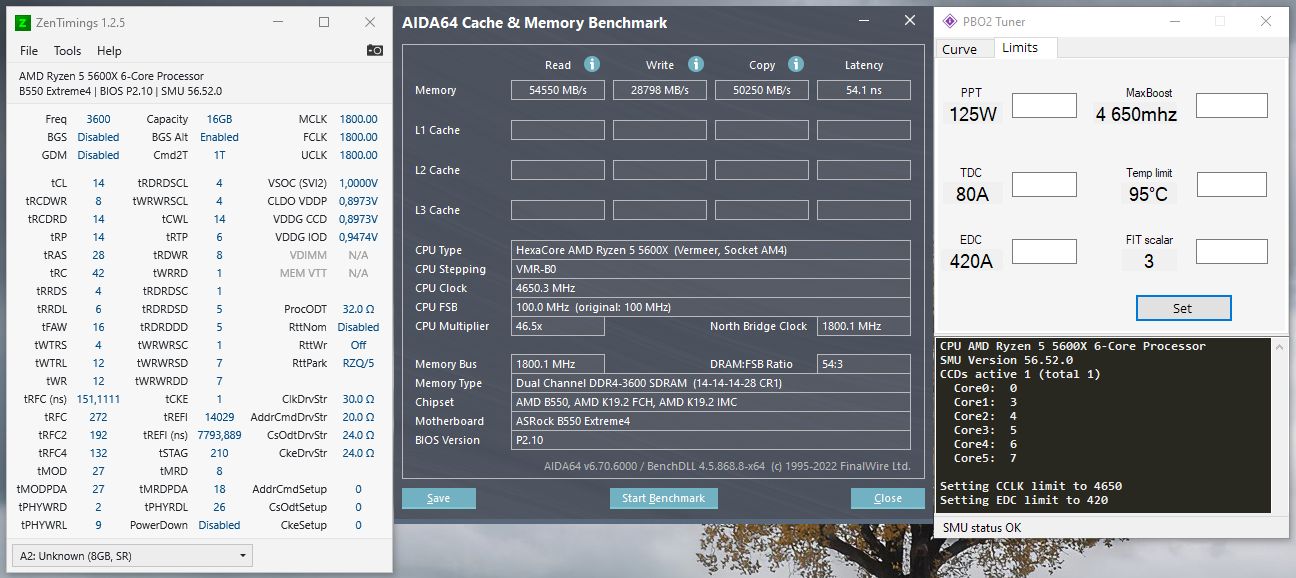The height and width of the screenshot is (578, 1296).
Task: Click the FIT scalar input field
Action: tap(1232, 251)
